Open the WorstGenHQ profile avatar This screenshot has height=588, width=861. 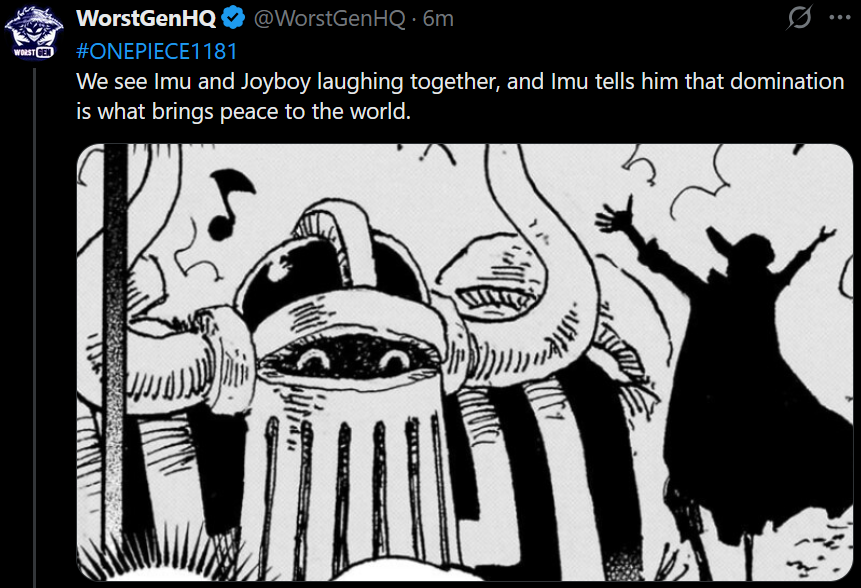click(33, 32)
